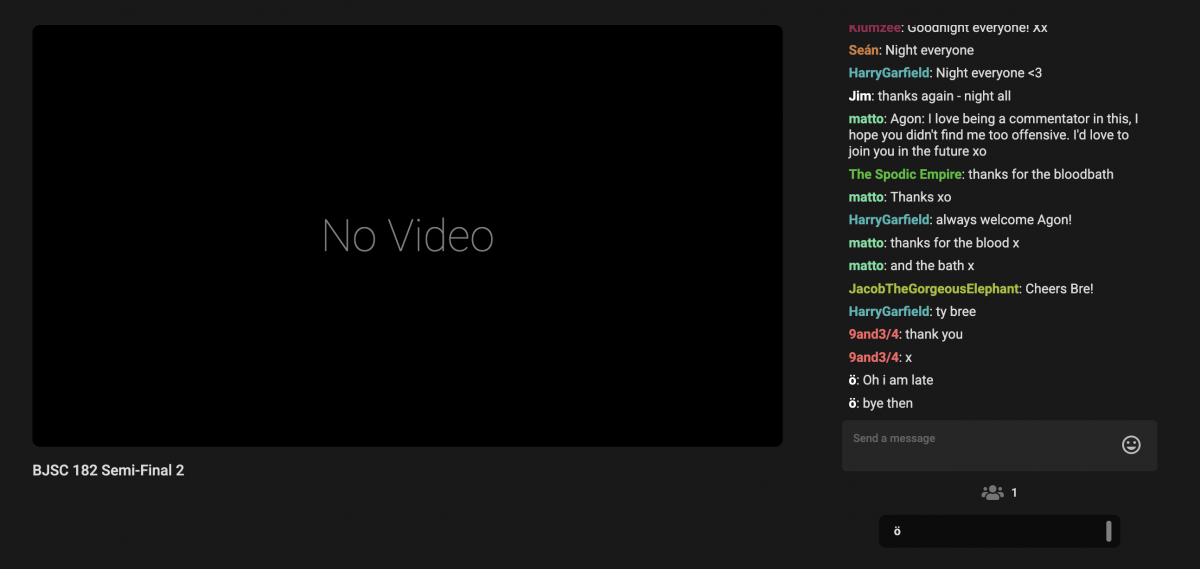Click the 'BJSC 182 Semi-Final 2' stream title

coord(108,470)
